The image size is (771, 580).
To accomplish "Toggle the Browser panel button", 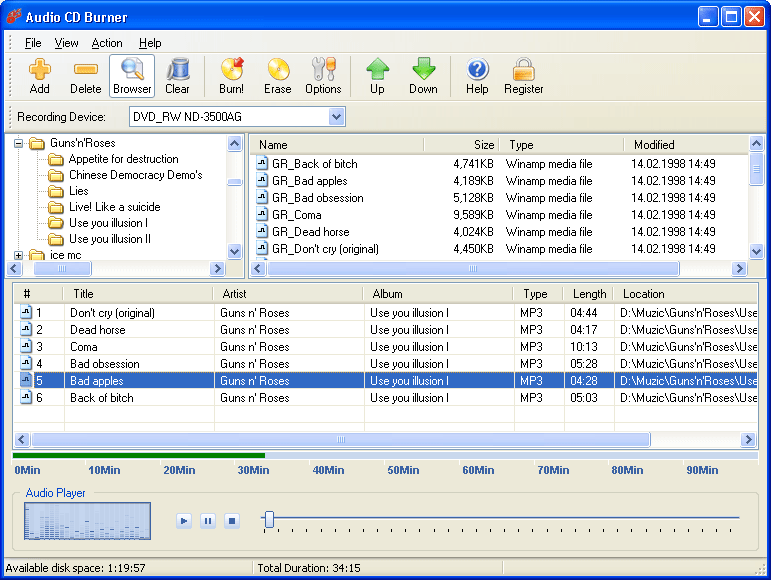I will pos(132,76).
